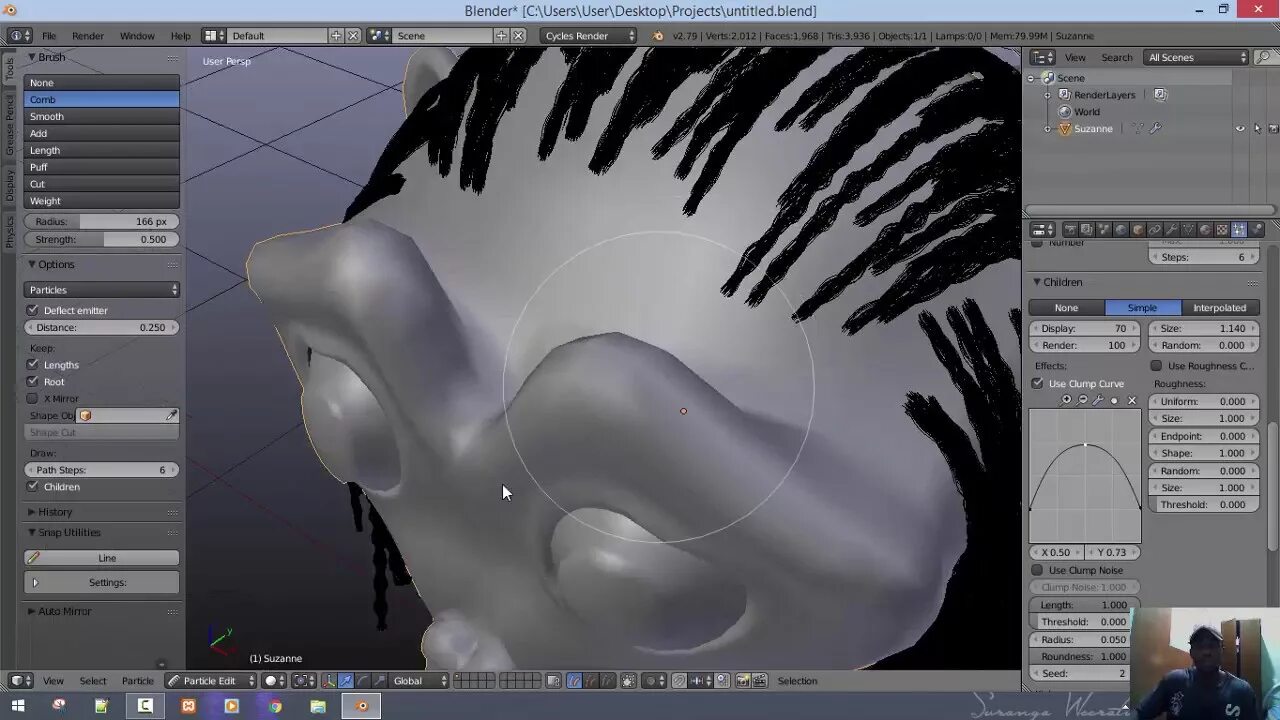Delete point on clump curve with X
This screenshot has width=1280, height=720.
(1132, 400)
